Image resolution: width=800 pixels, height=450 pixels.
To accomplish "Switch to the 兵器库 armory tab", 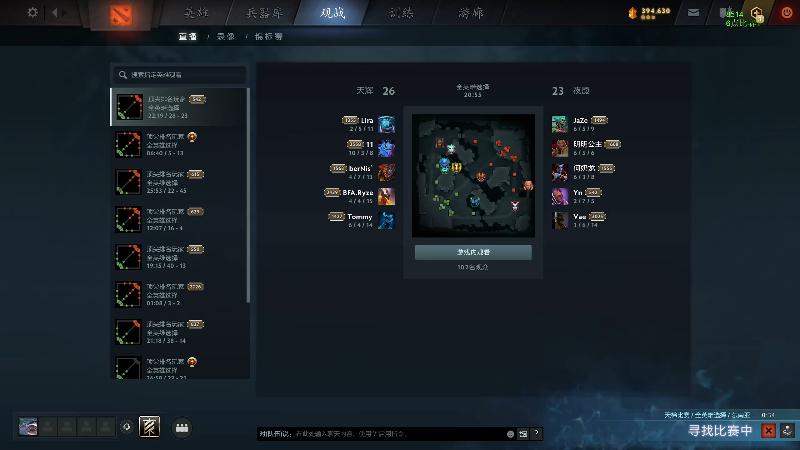I will point(264,13).
